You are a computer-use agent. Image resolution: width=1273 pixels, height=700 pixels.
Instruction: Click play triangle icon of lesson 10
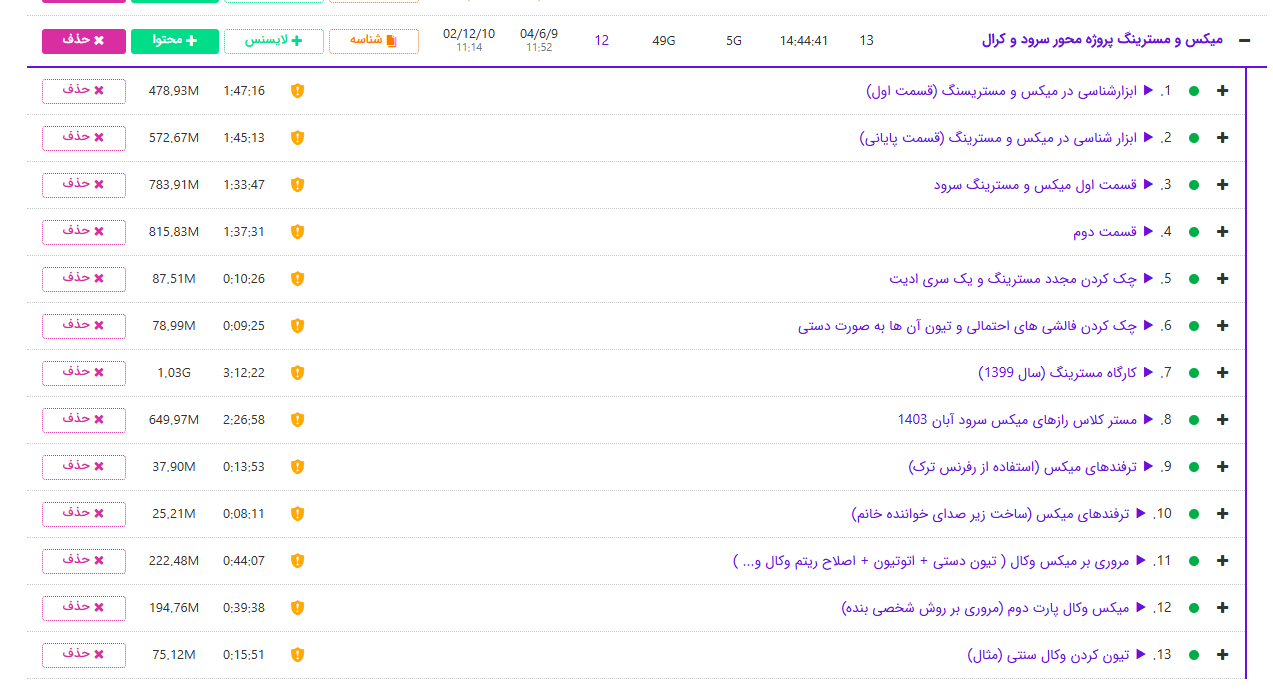pyautogui.click(x=1141, y=513)
